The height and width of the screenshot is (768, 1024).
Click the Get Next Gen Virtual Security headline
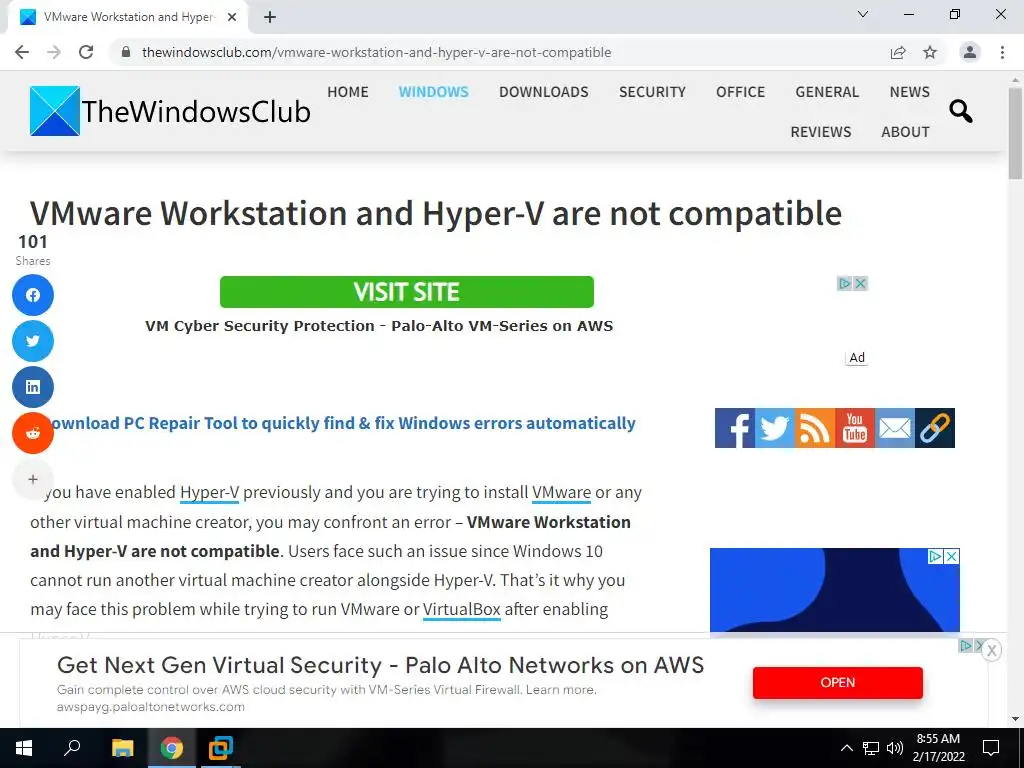click(x=381, y=665)
